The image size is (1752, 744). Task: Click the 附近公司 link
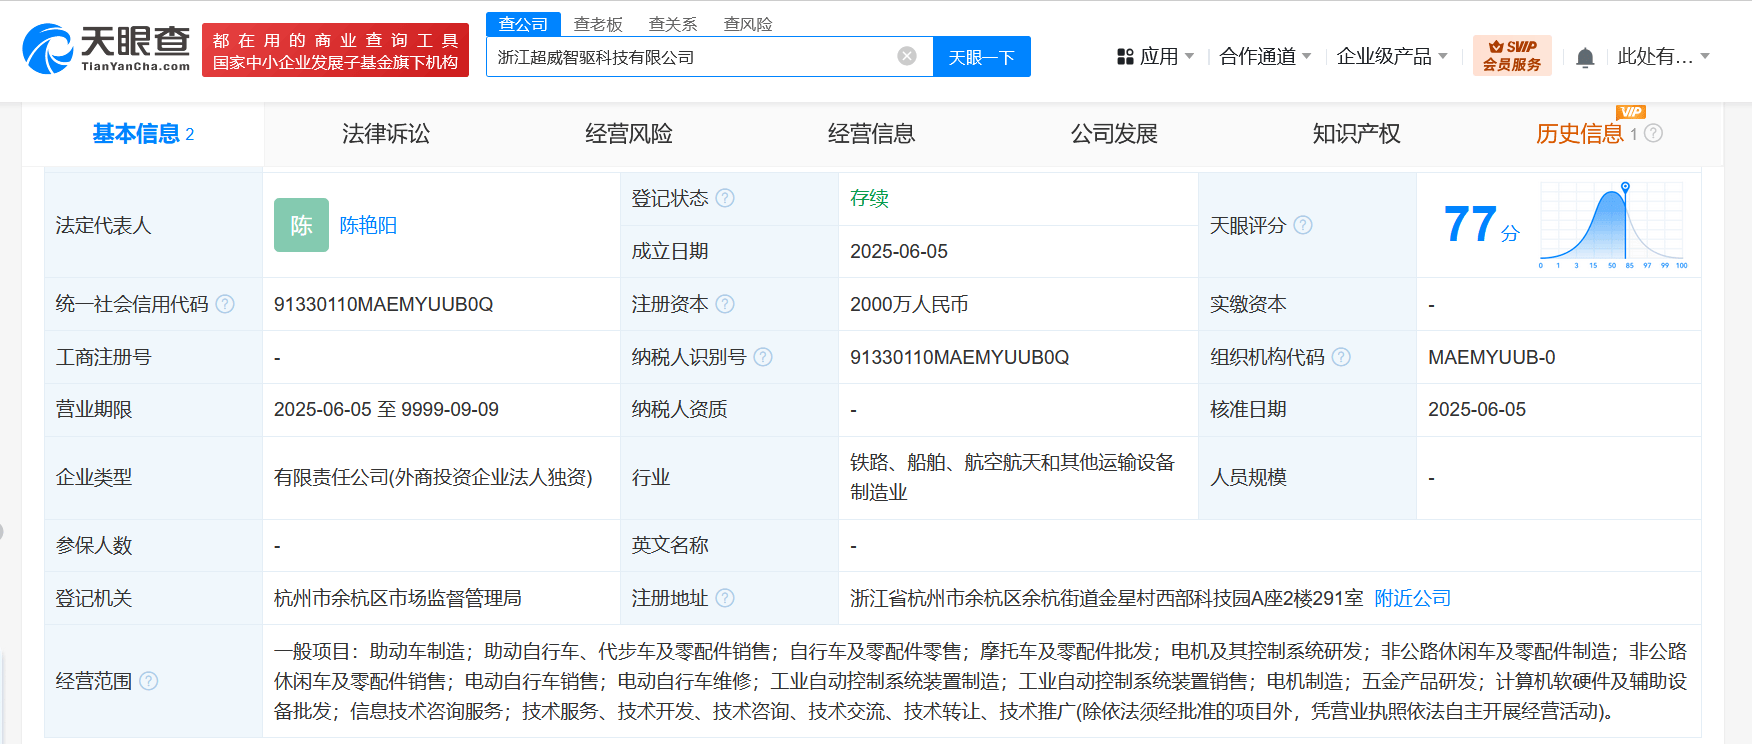click(1412, 598)
